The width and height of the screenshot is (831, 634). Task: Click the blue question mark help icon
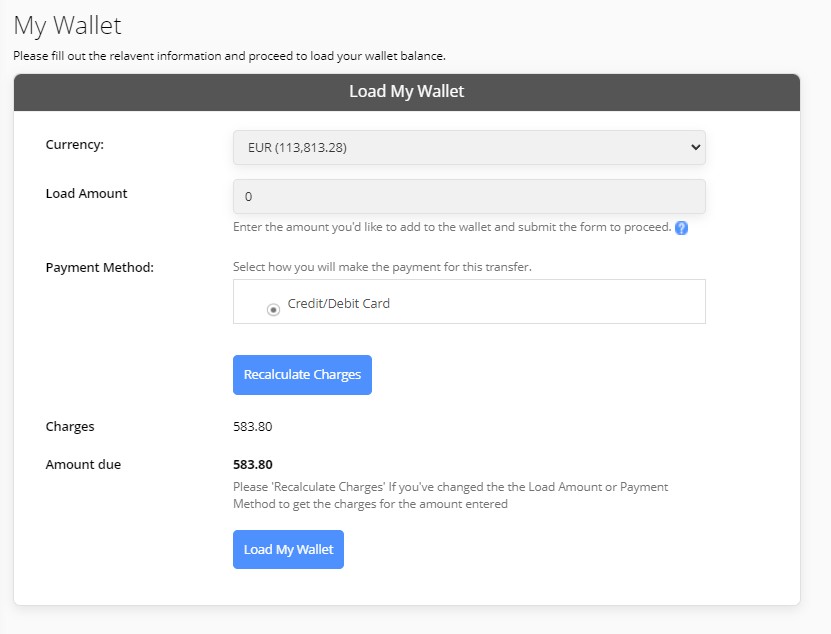682,228
